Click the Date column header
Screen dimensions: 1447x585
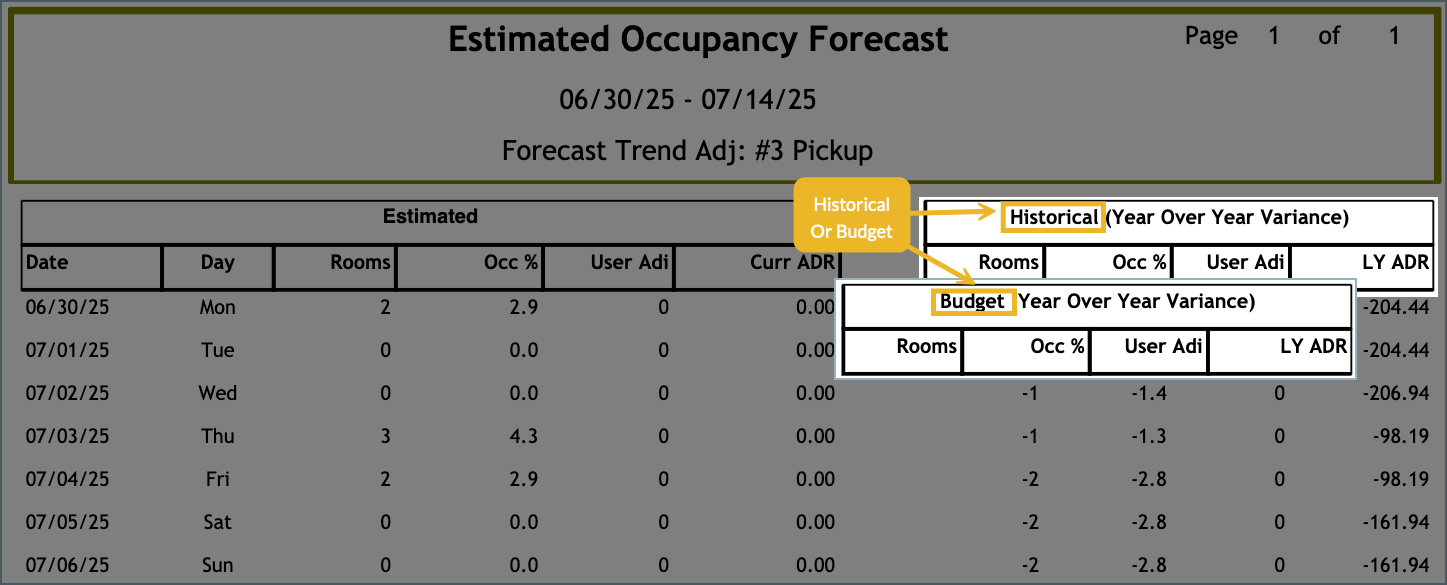(47, 263)
